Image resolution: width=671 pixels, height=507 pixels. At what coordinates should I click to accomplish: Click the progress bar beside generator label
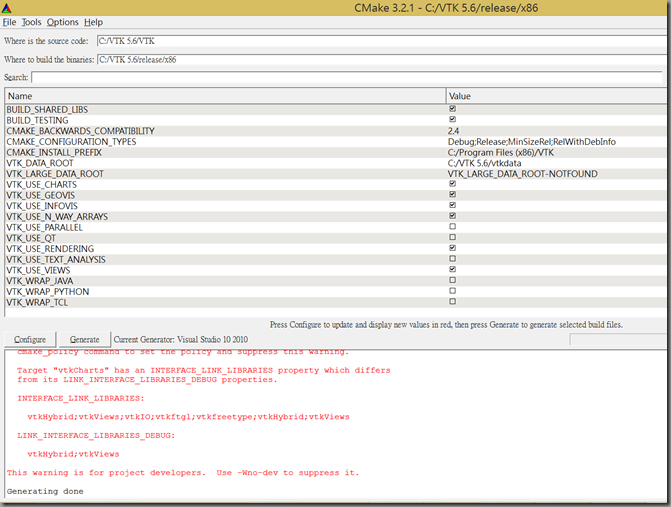[x=620, y=339]
